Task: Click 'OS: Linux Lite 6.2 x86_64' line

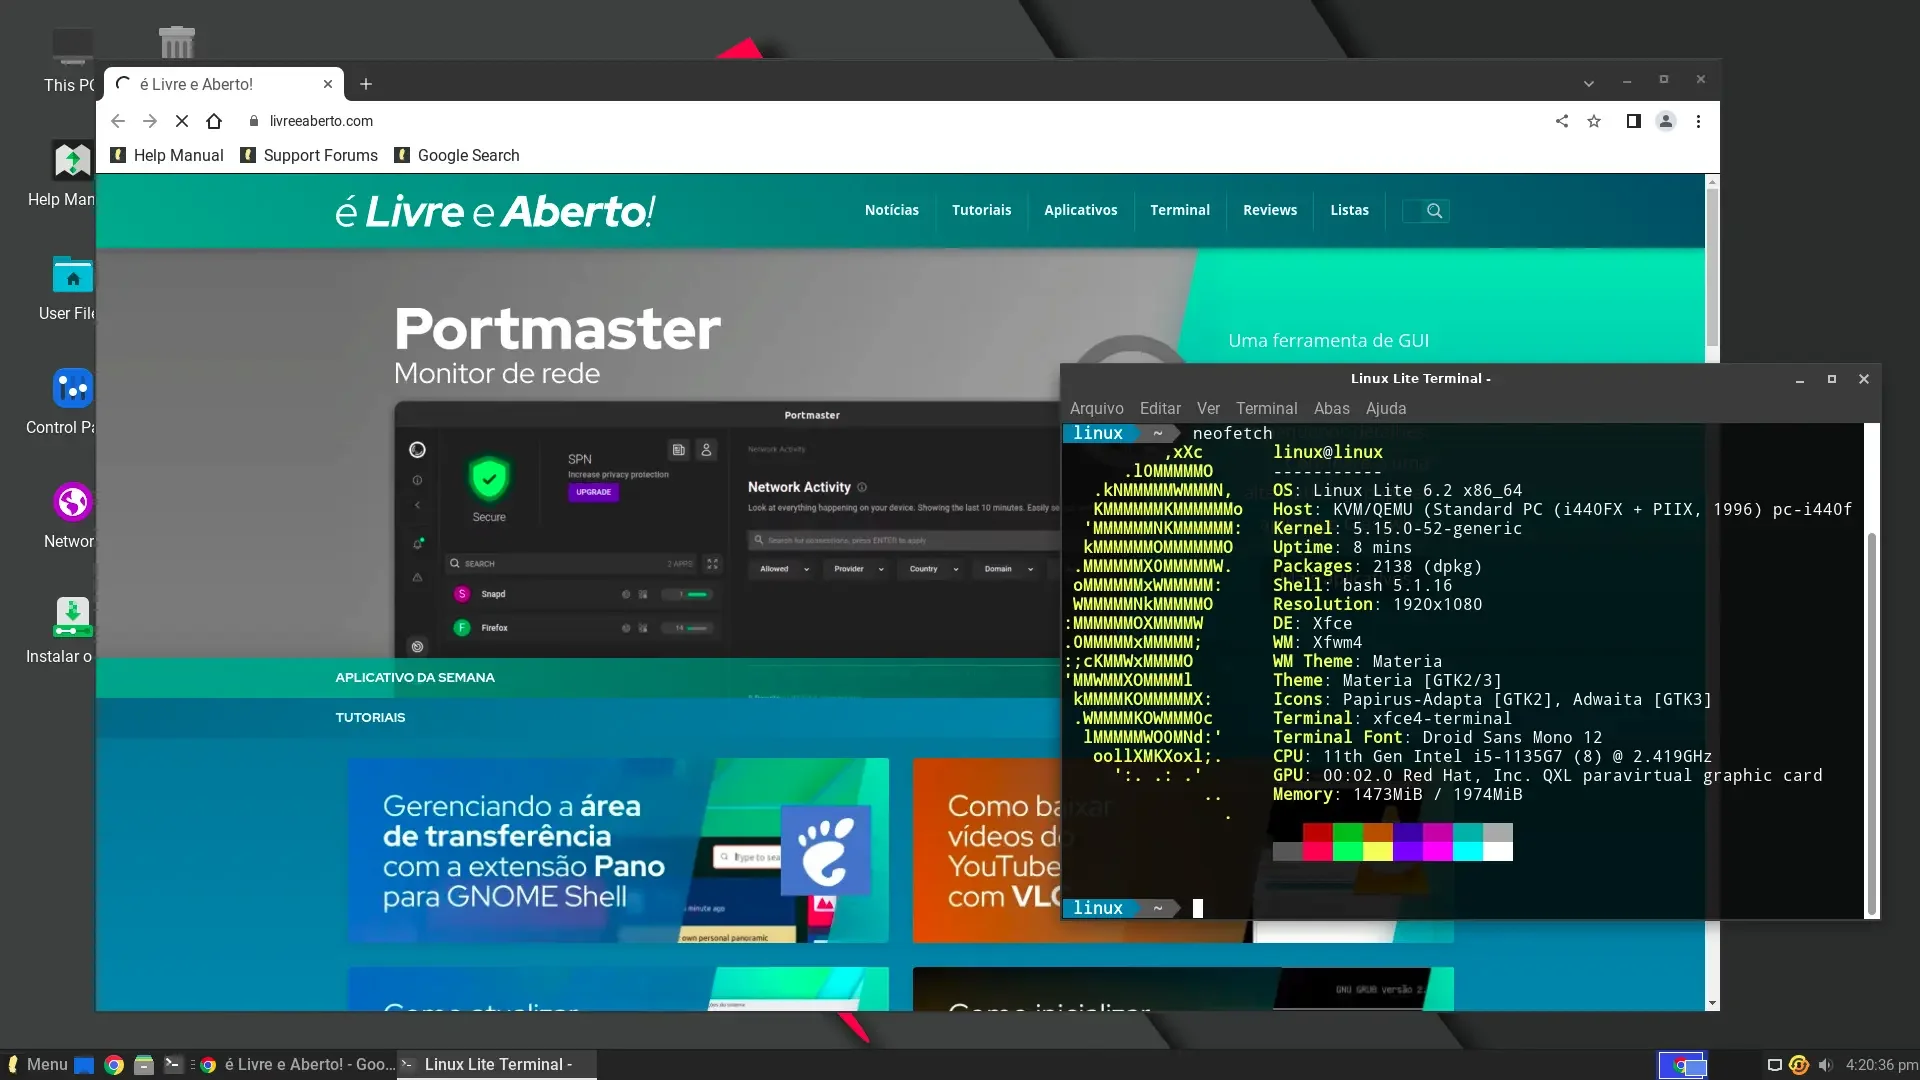Action: [1397, 490]
